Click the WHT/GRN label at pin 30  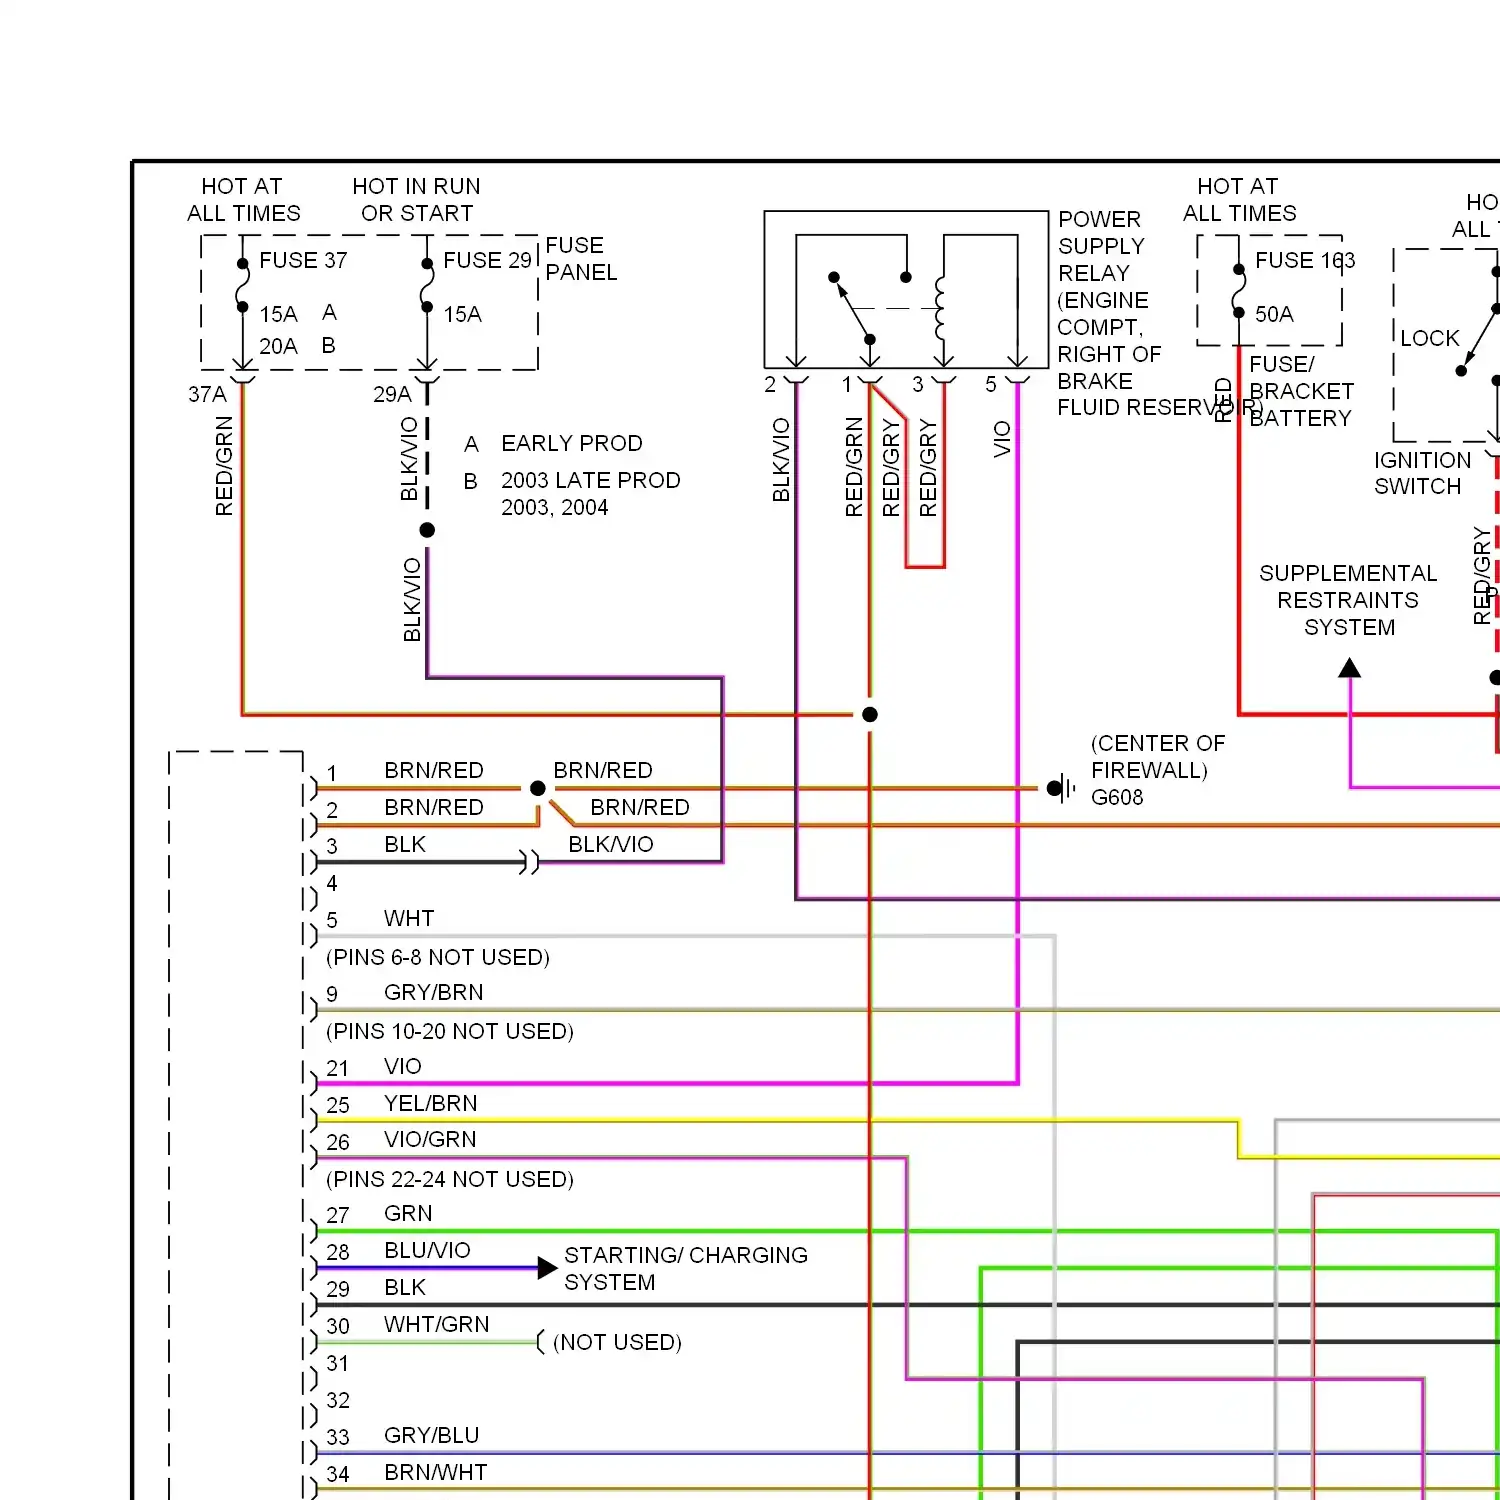[437, 1324]
